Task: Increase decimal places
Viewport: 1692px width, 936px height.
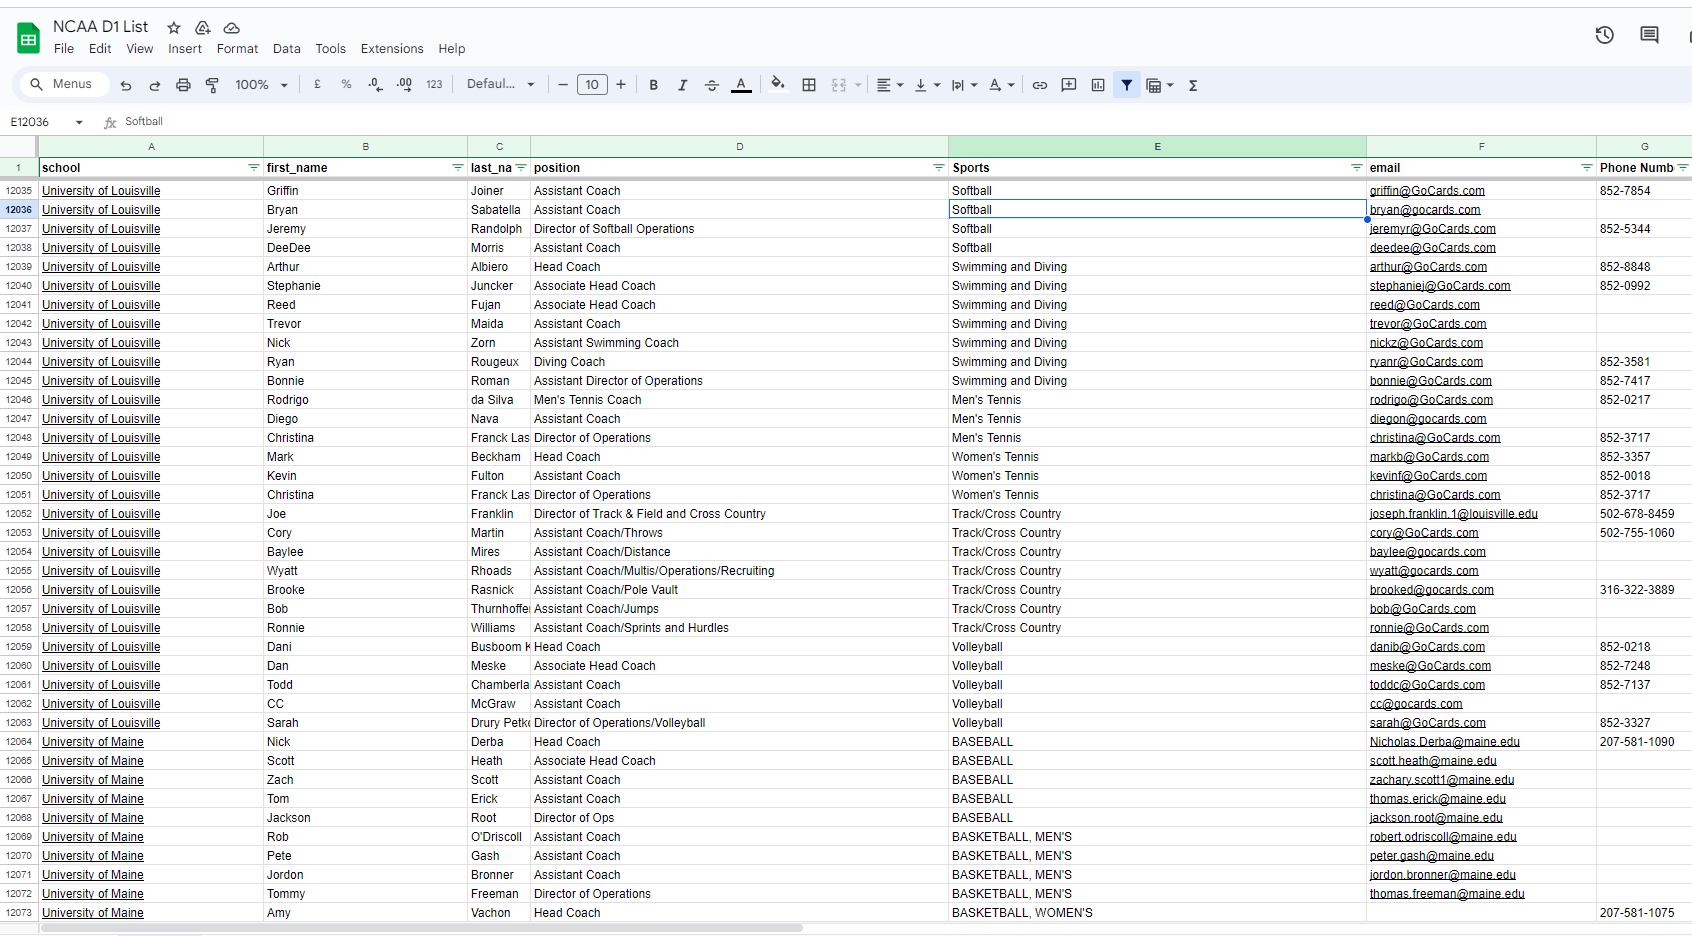Action: 404,85
